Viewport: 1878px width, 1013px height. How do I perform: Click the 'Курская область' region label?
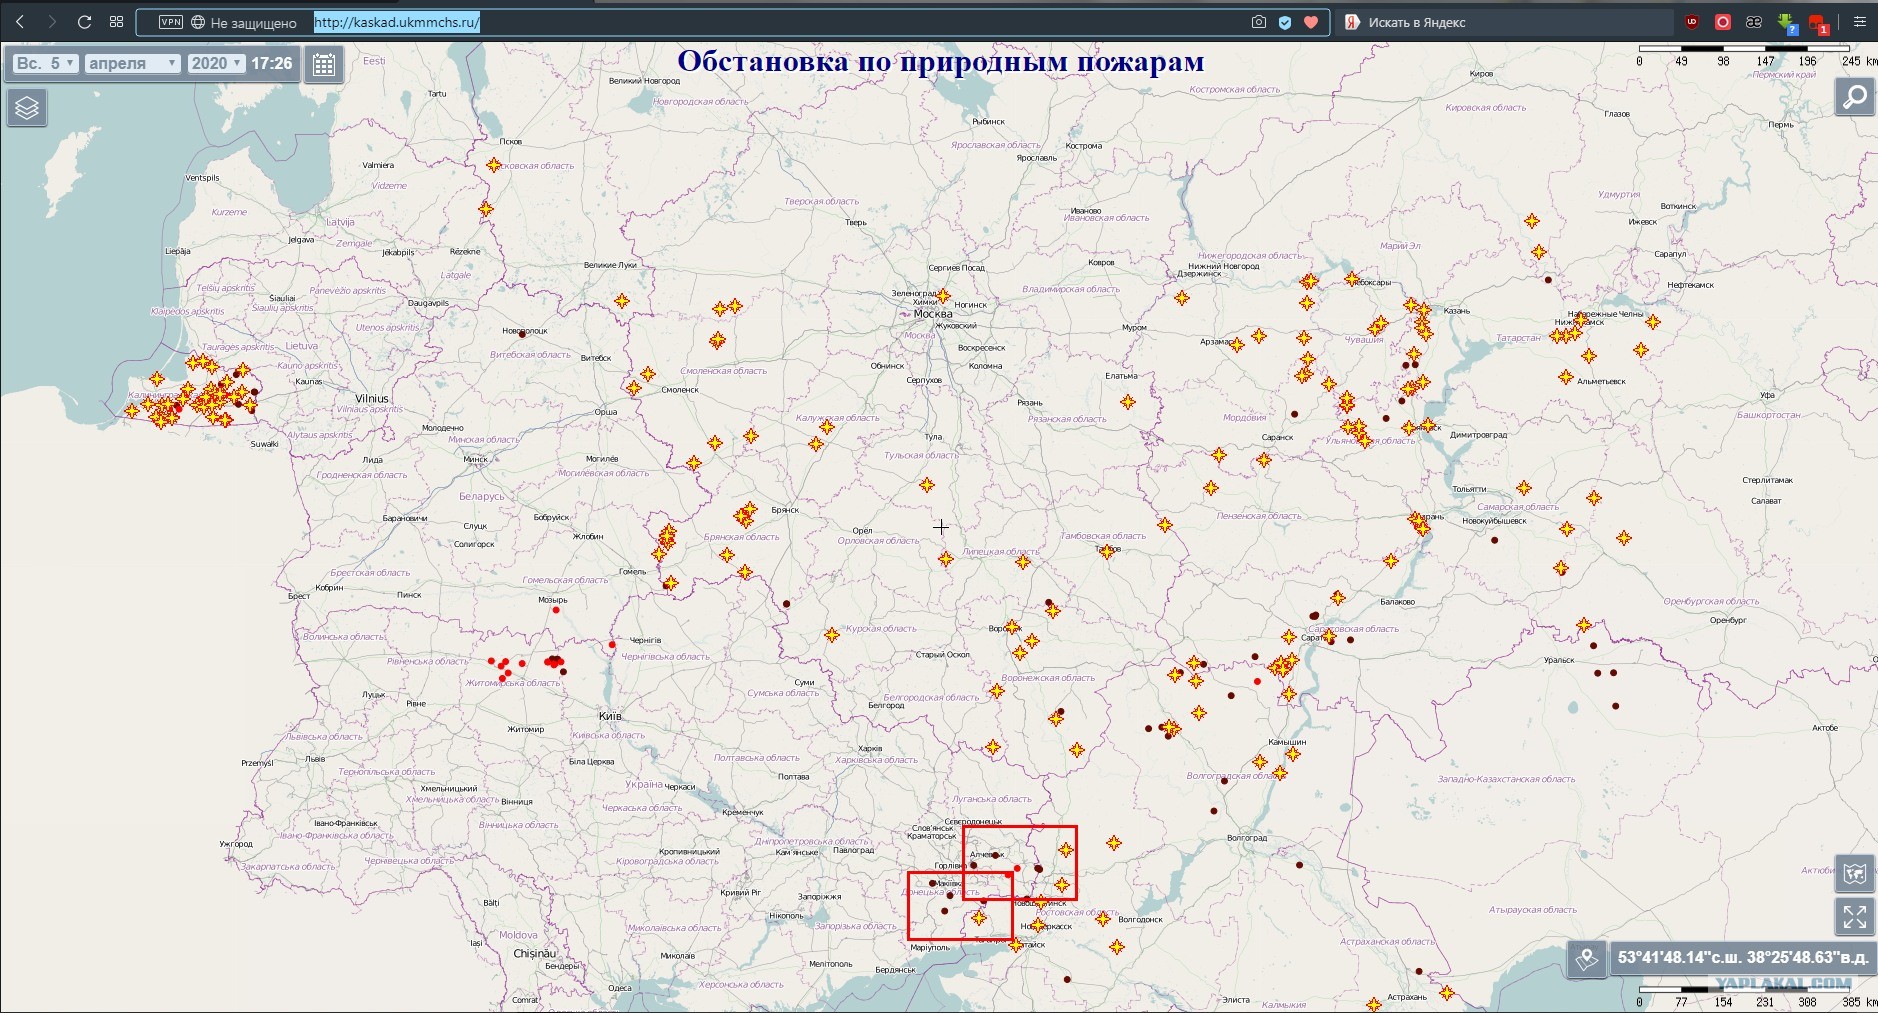tap(881, 629)
